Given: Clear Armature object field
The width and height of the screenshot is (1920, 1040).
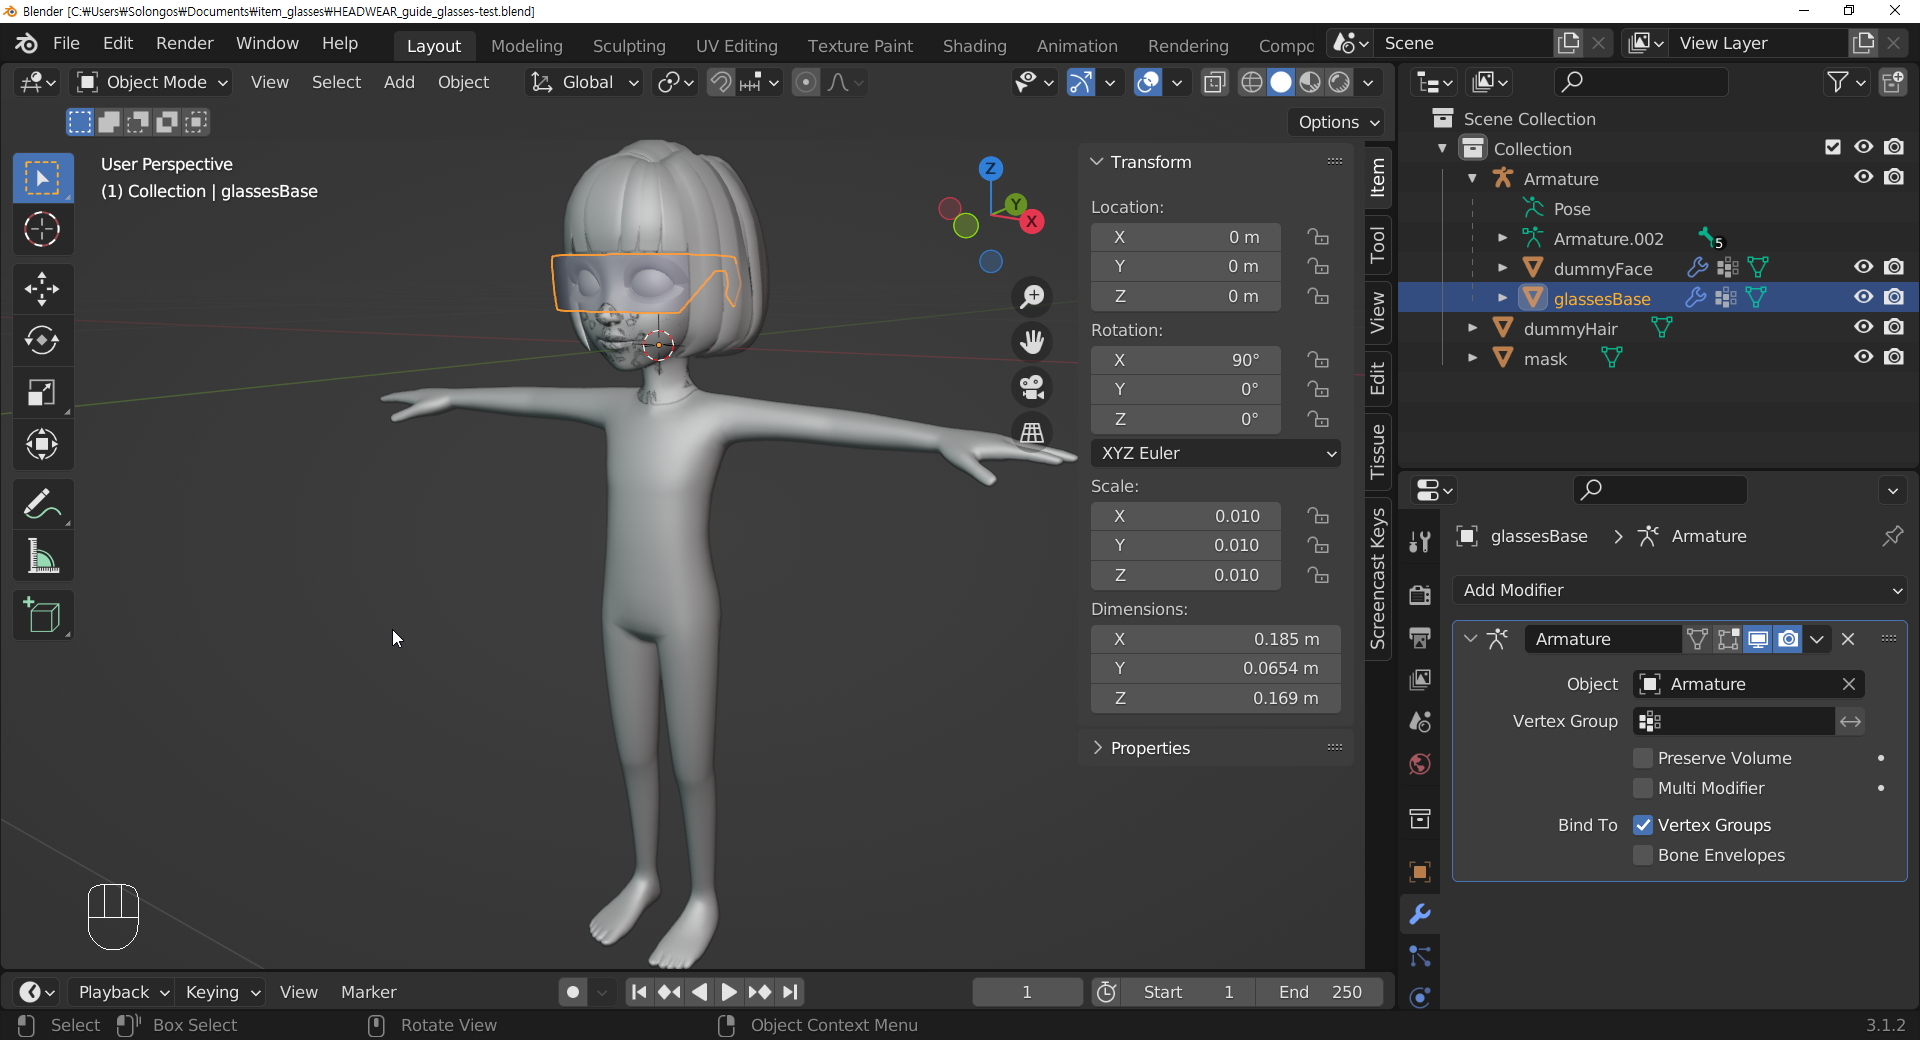Looking at the screenshot, I should 1849,684.
